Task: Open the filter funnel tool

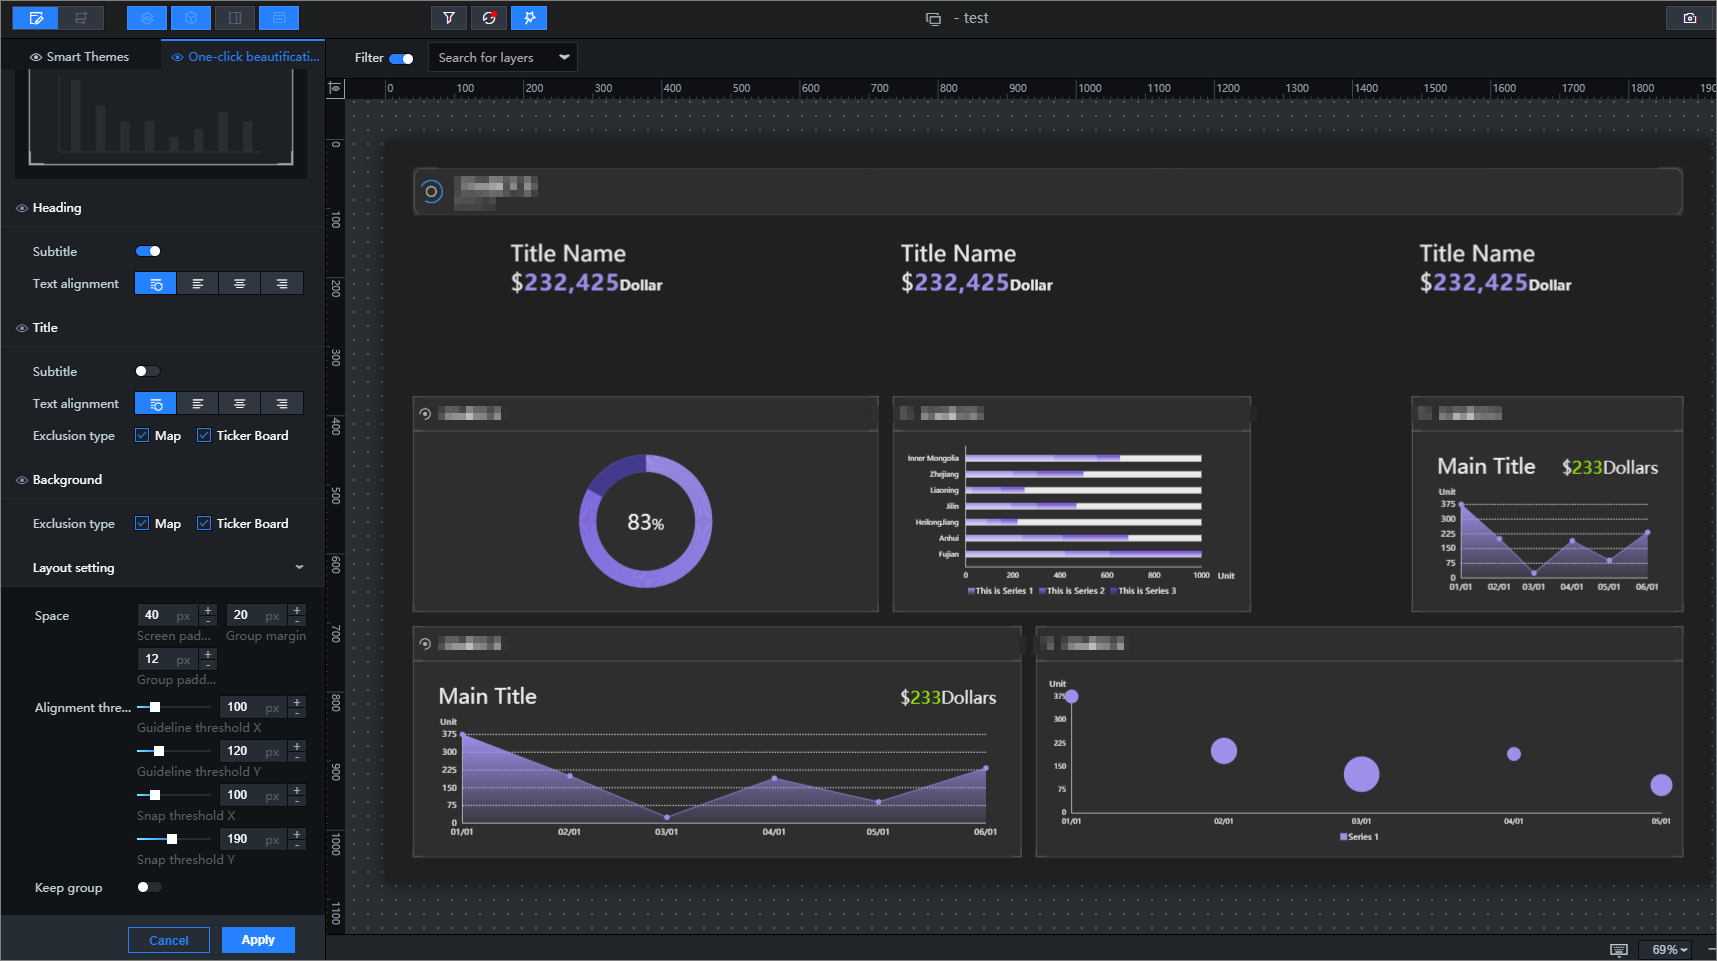Action: 449,18
